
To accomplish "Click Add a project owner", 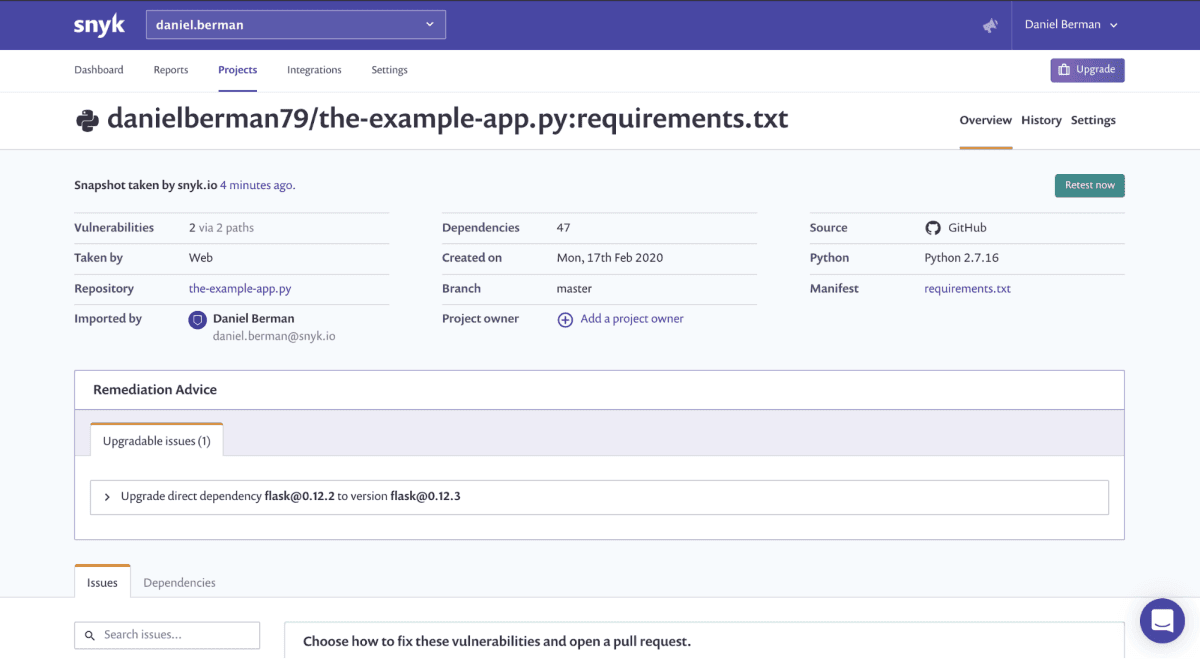I will [x=632, y=319].
